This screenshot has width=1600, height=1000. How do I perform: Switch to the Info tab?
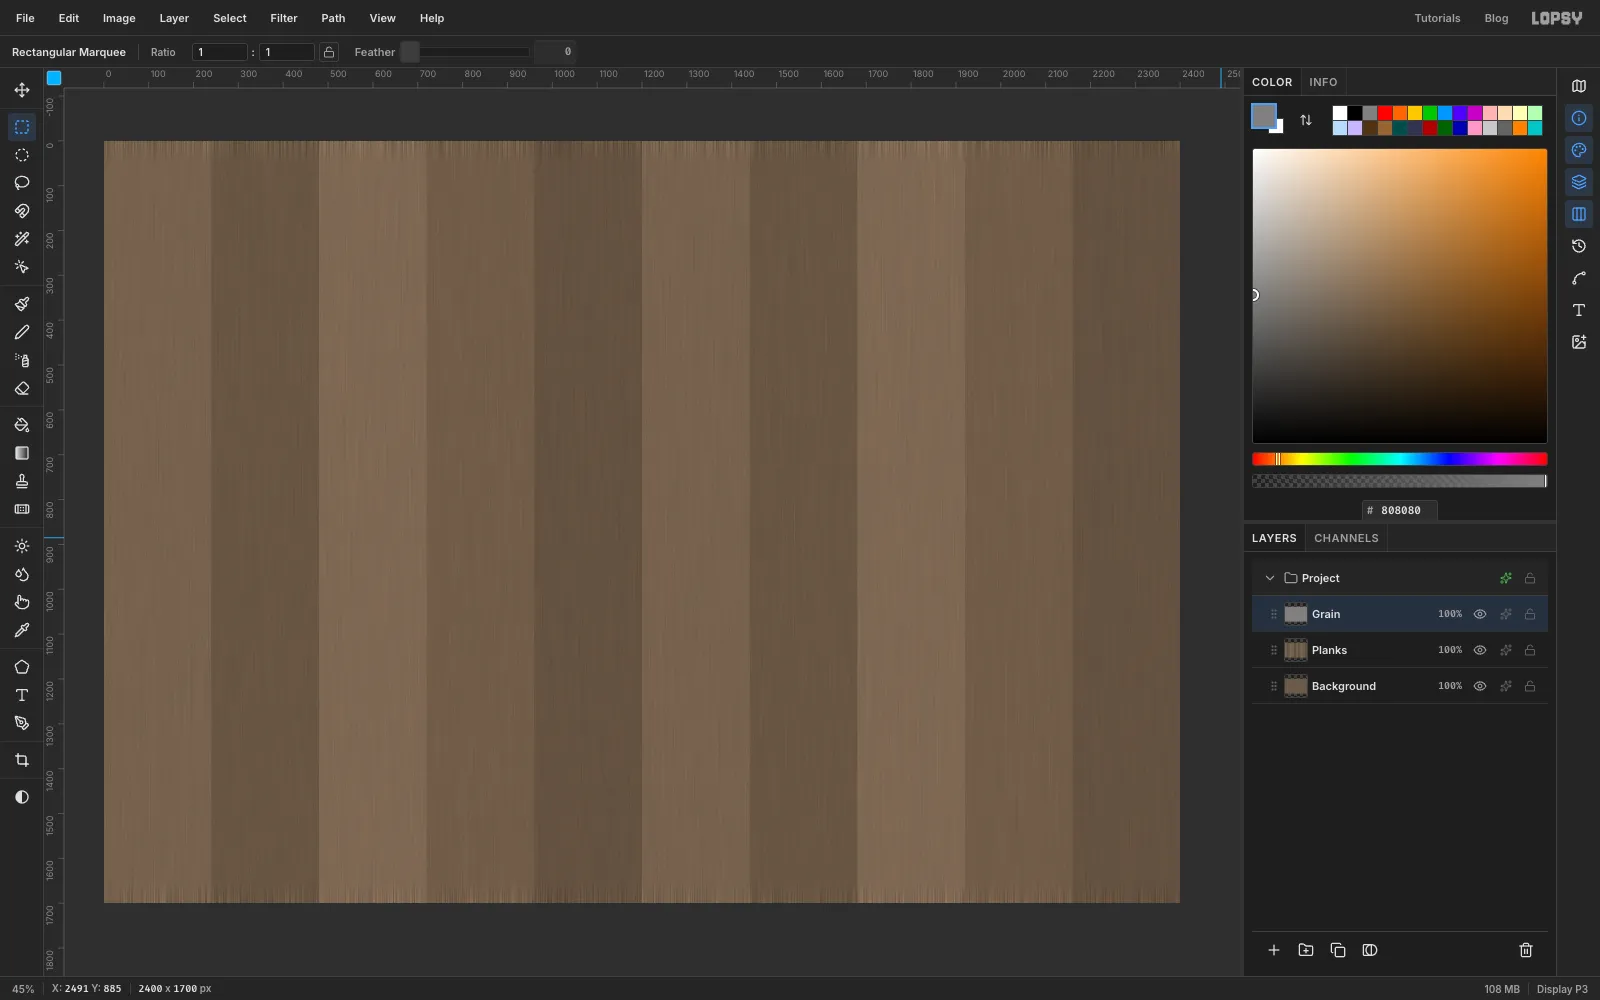coord(1323,82)
